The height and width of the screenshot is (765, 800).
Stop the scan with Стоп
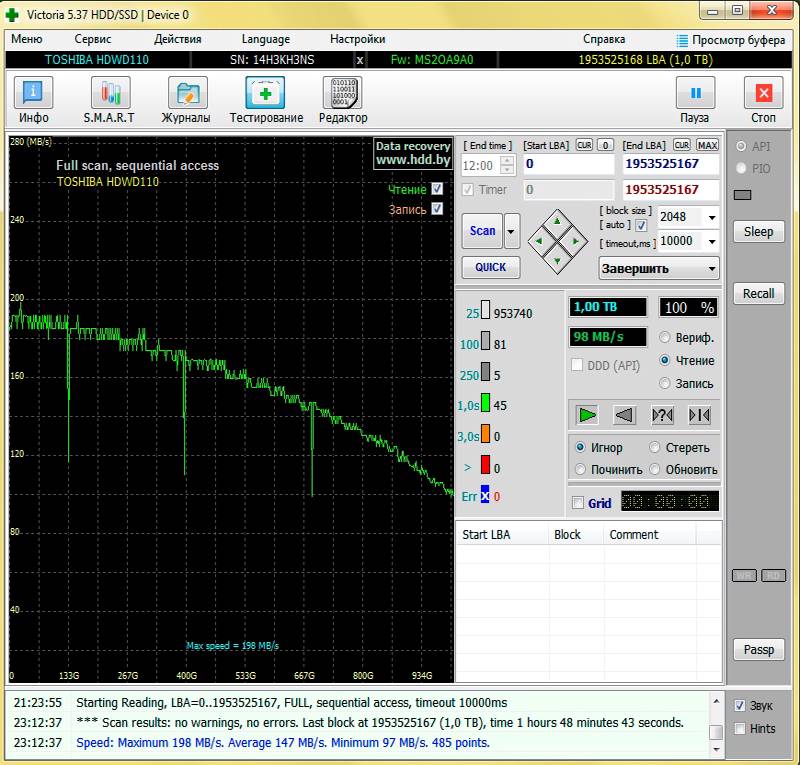[763, 101]
